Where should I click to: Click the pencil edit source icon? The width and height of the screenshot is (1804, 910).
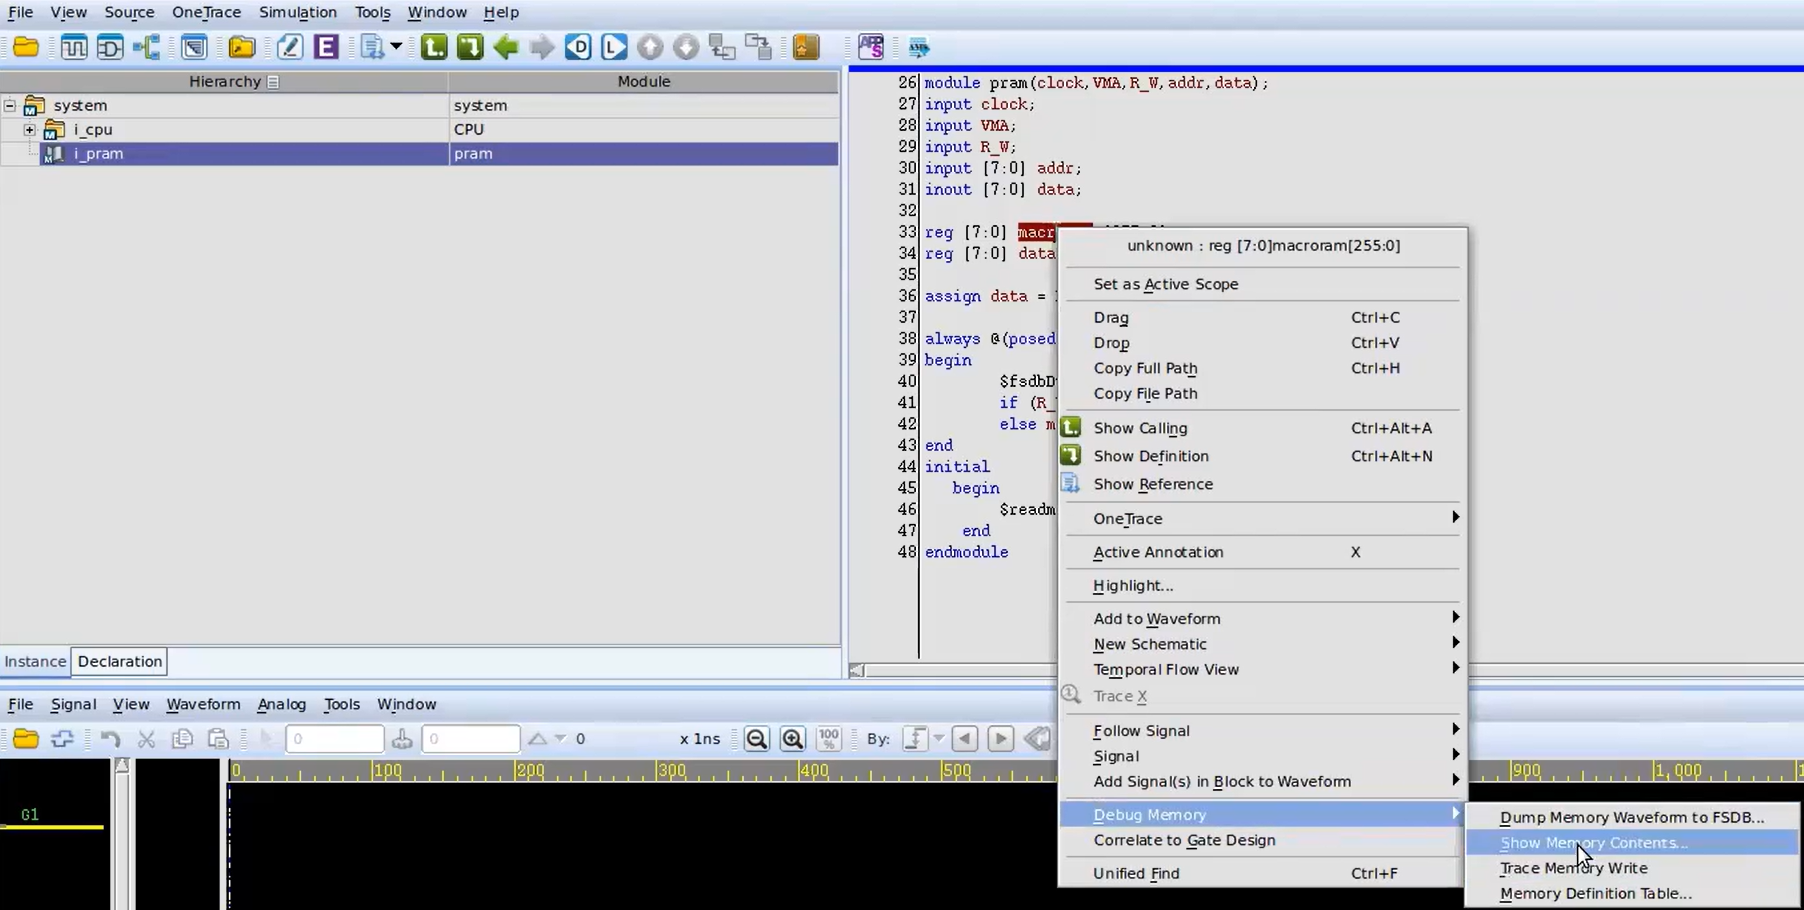point(290,47)
